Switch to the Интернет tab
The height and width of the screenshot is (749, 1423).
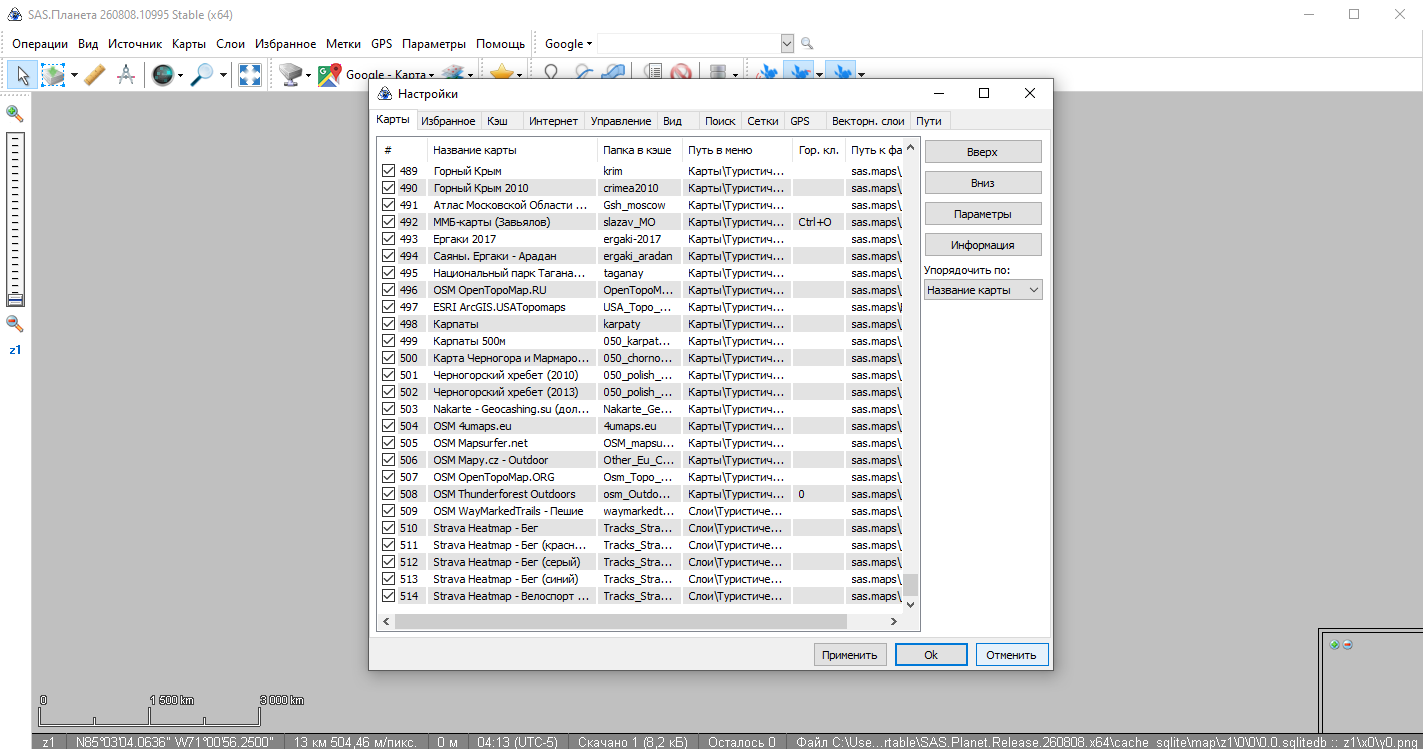[x=553, y=121]
